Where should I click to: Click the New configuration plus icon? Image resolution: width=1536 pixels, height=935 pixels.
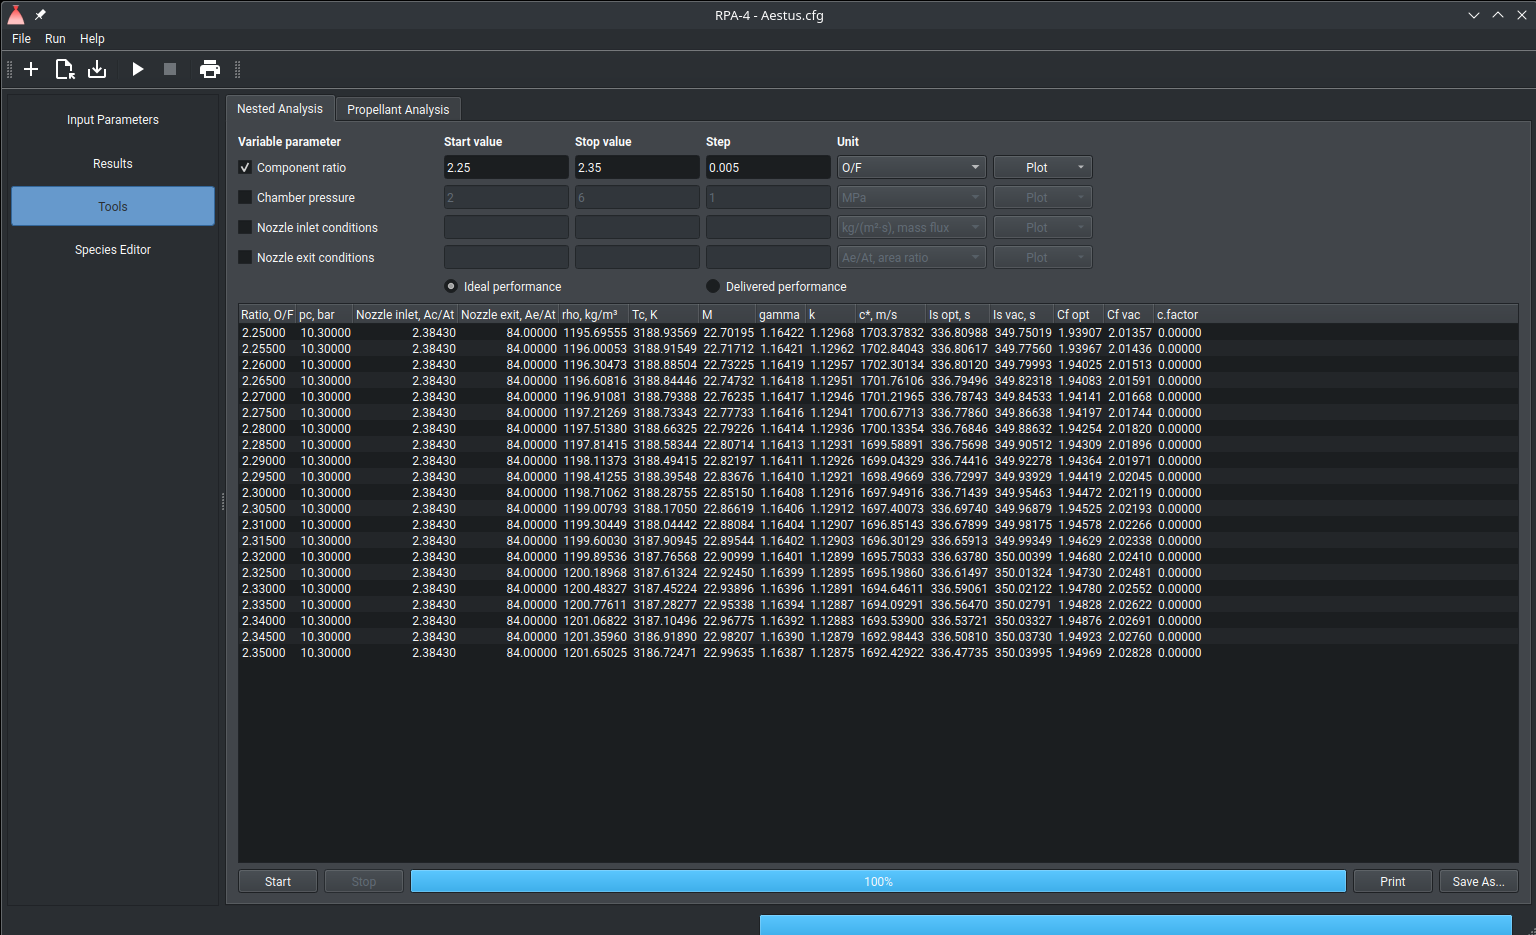[x=31, y=69]
